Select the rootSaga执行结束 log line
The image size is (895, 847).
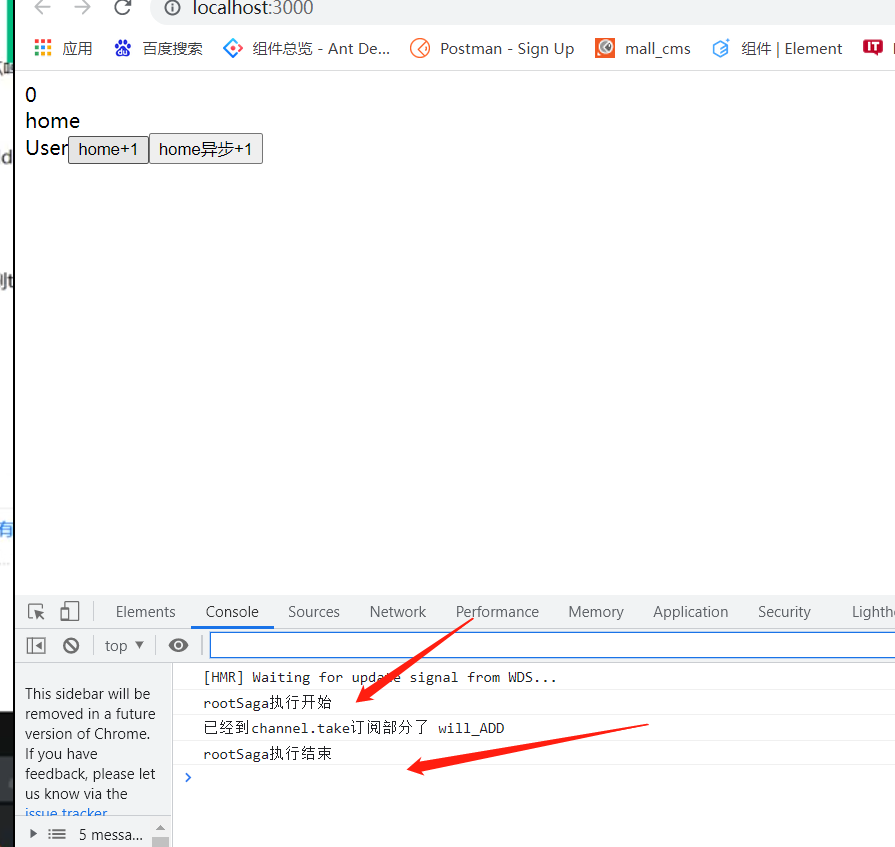pyautogui.click(x=534, y=753)
